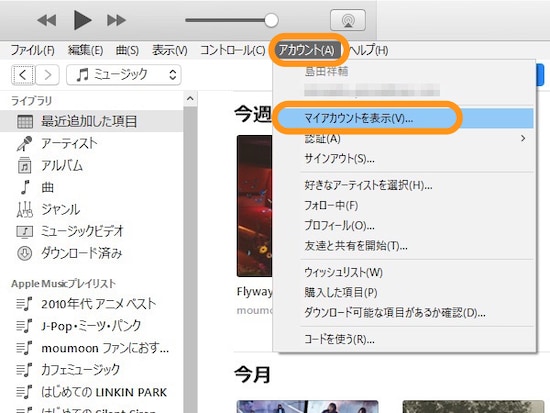This screenshot has height=413, width=550.
Task: Click the back navigation arrow
Action: click(23, 75)
